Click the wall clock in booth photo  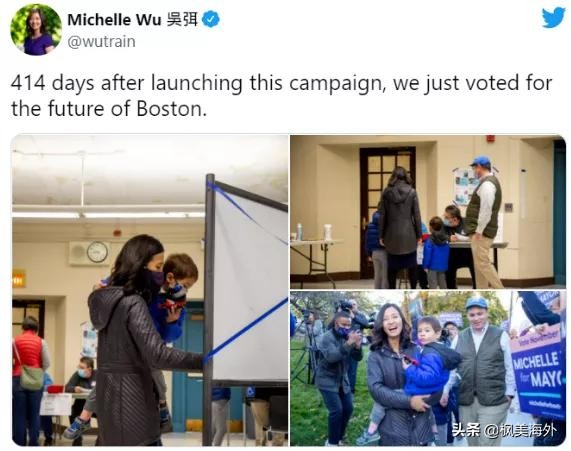tap(97, 252)
